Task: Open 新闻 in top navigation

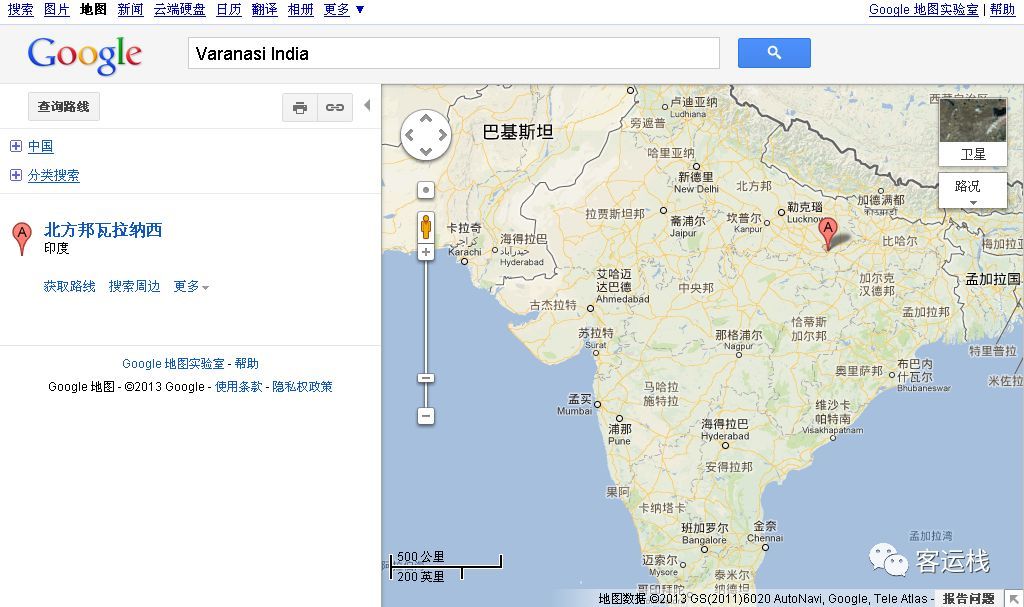Action: [131, 10]
